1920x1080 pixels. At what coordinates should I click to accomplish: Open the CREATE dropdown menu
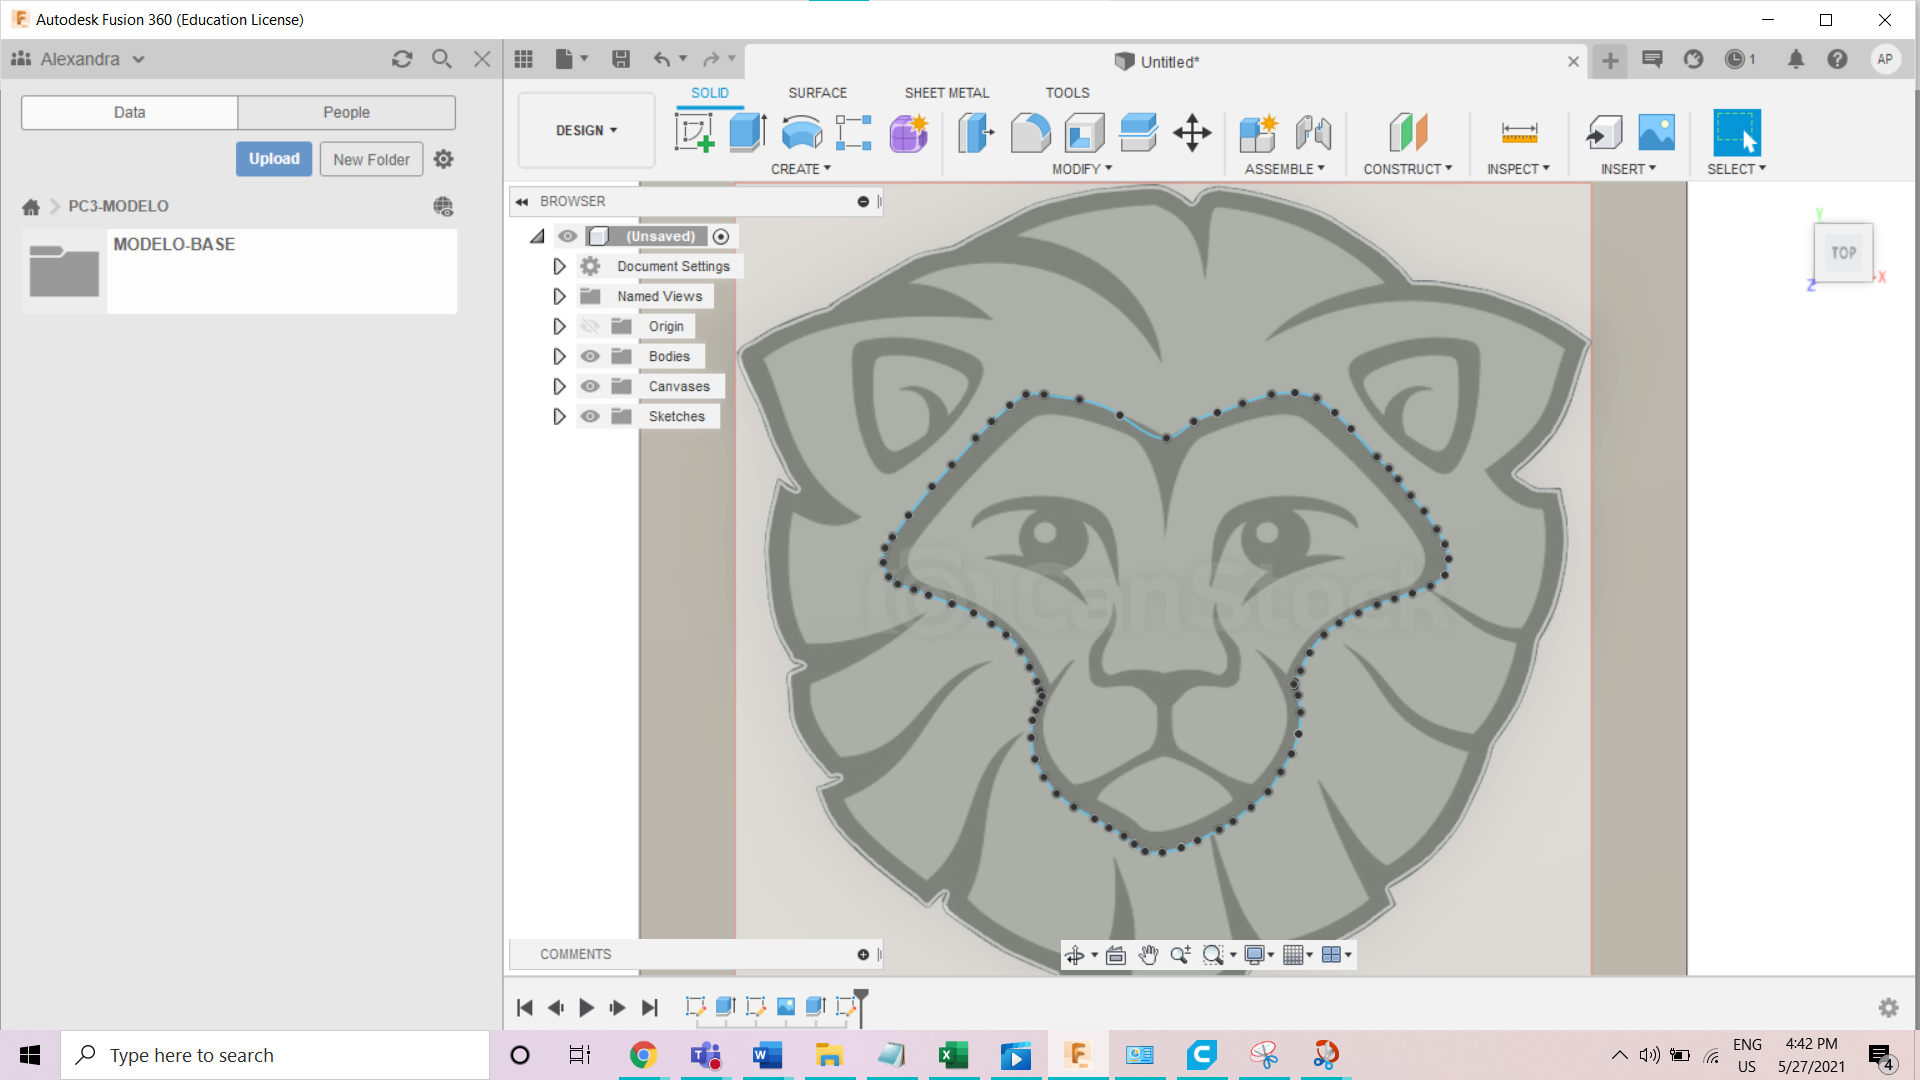pos(801,169)
